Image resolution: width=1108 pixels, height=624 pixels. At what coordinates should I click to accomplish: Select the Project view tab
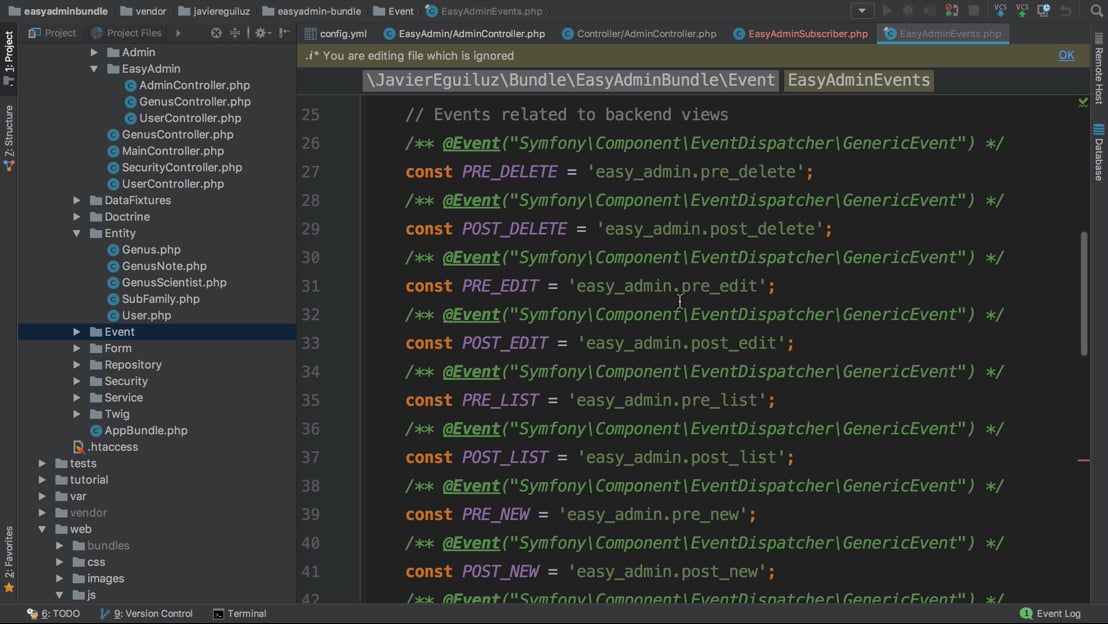52,33
